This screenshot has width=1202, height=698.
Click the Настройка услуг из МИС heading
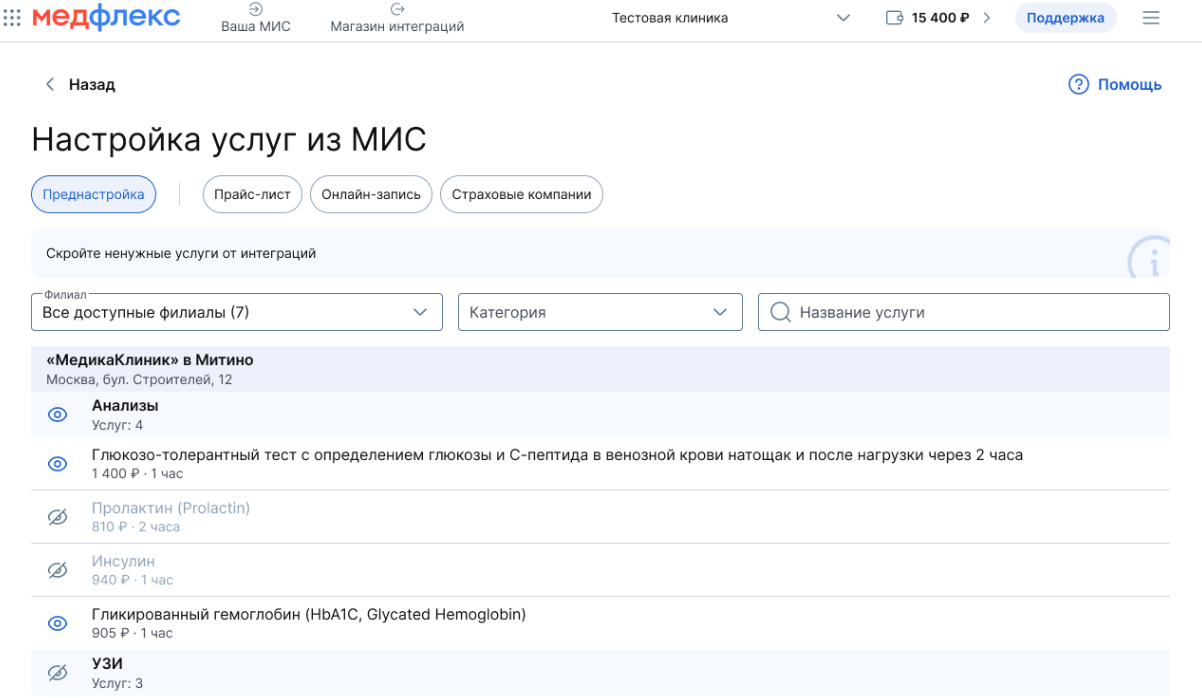point(229,140)
